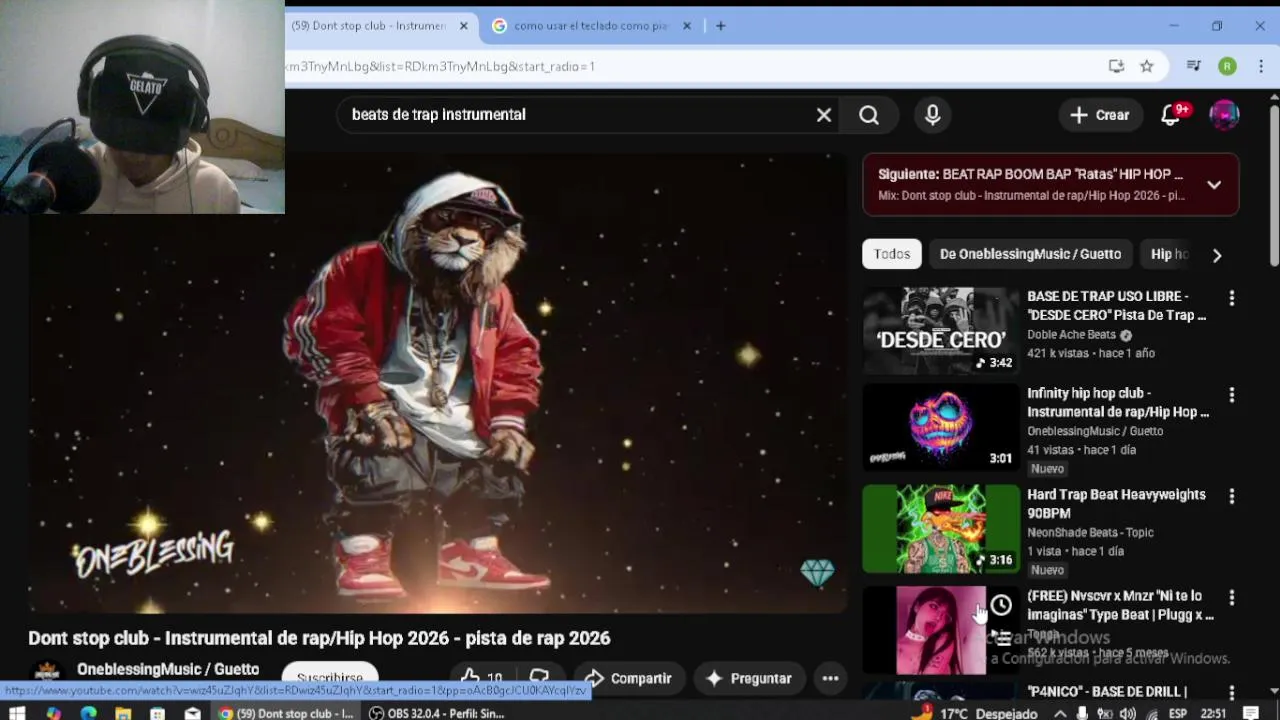This screenshot has height=720, width=1280.
Task: Switch to 'como usar el teclado' browser tab
Action: (x=590, y=26)
